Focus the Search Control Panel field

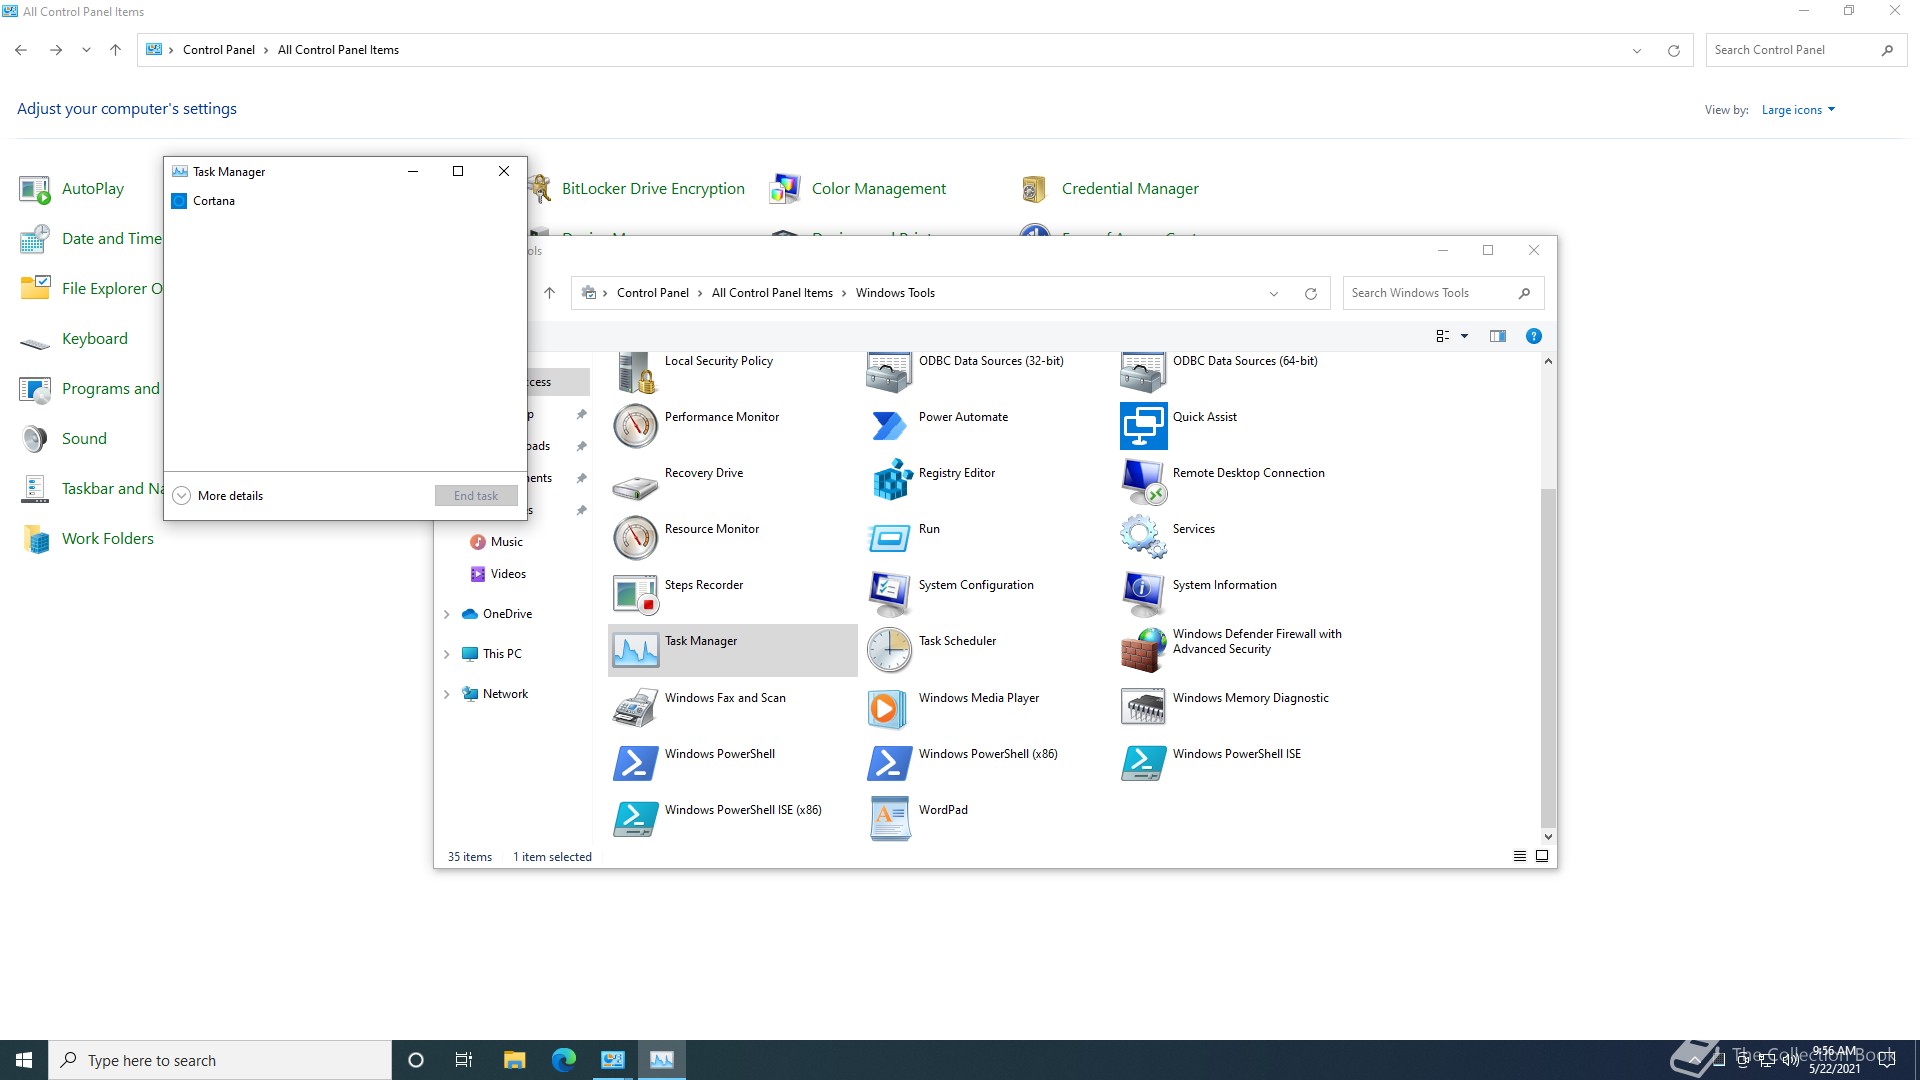coord(1806,50)
